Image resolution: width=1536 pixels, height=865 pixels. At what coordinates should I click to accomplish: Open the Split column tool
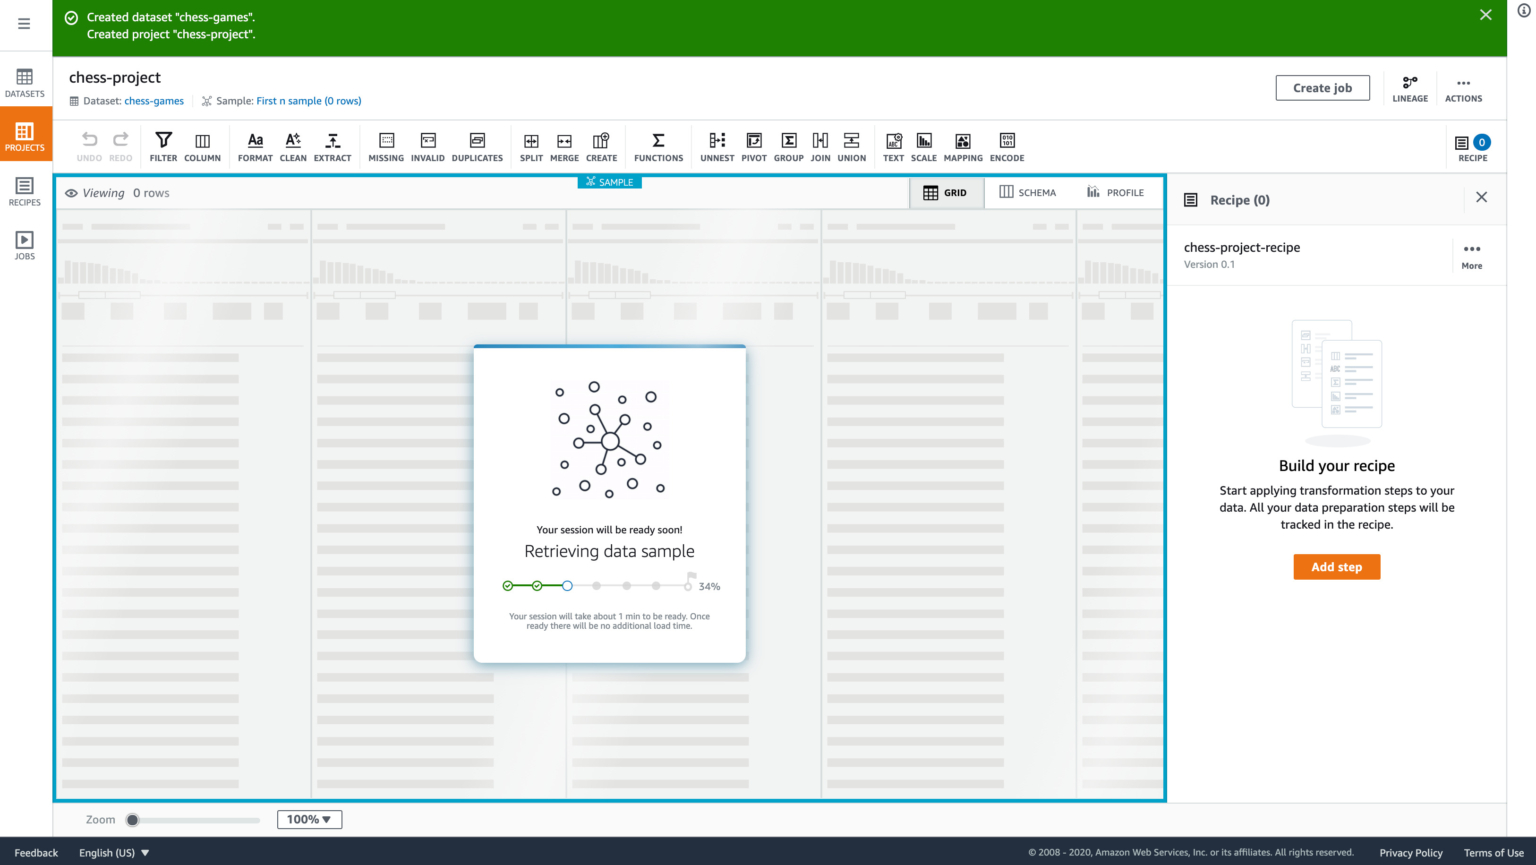click(x=531, y=145)
